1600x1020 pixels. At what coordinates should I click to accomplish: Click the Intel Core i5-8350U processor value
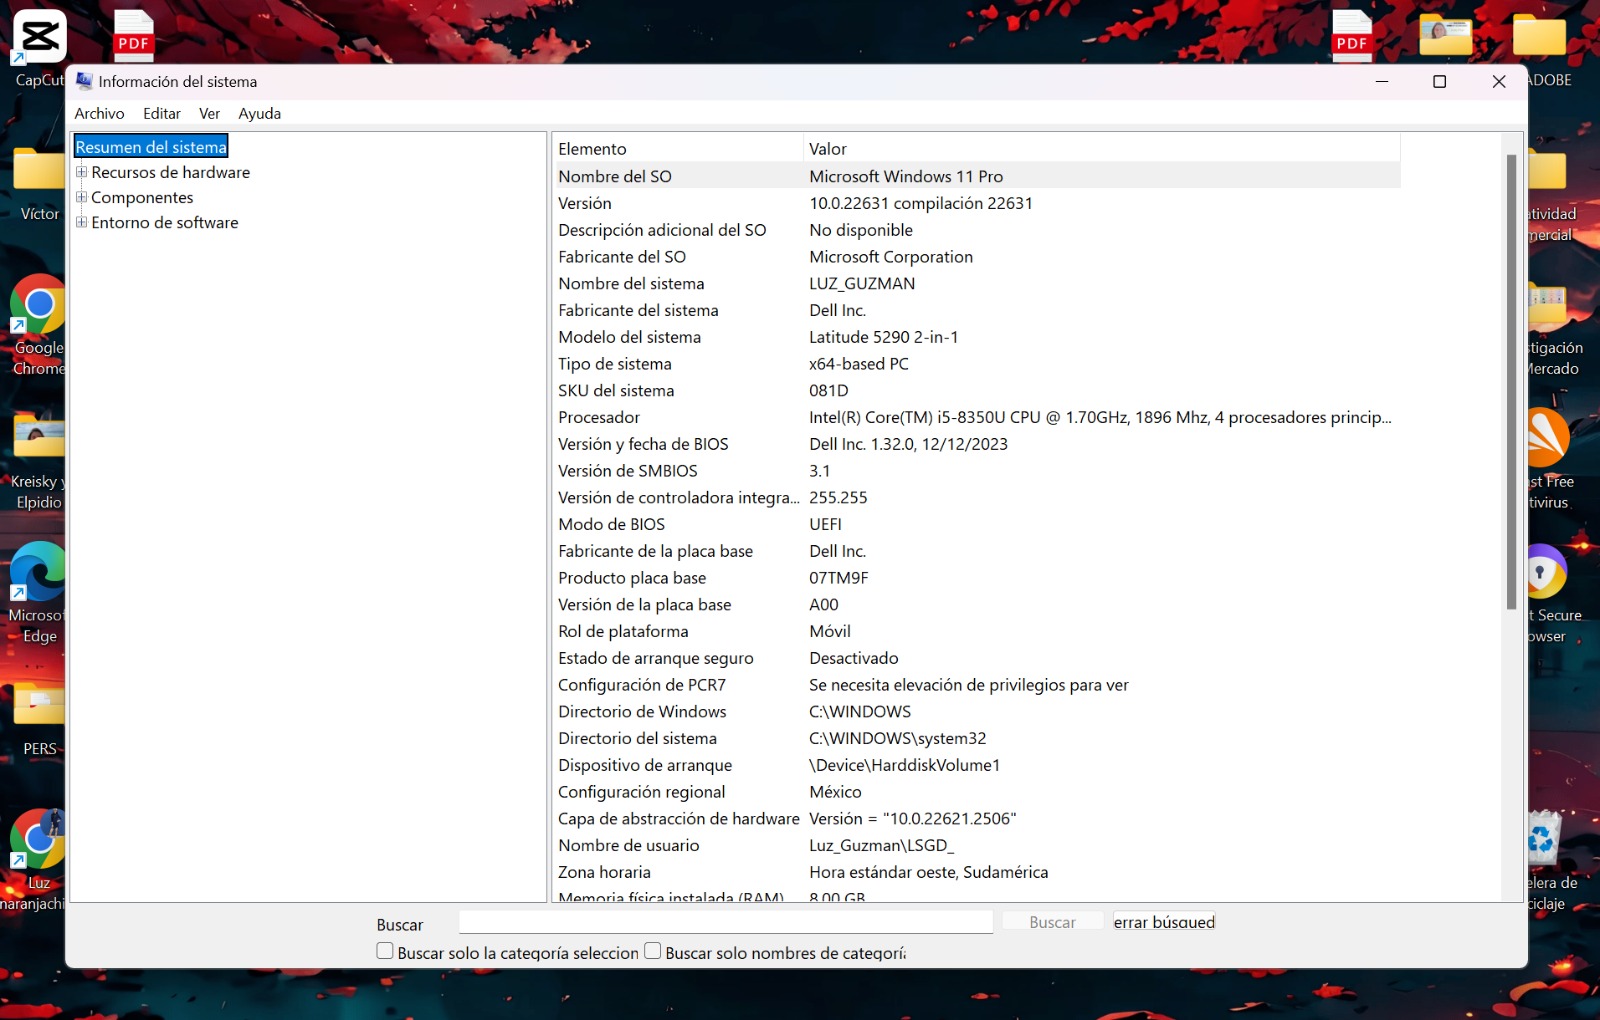tap(1100, 417)
